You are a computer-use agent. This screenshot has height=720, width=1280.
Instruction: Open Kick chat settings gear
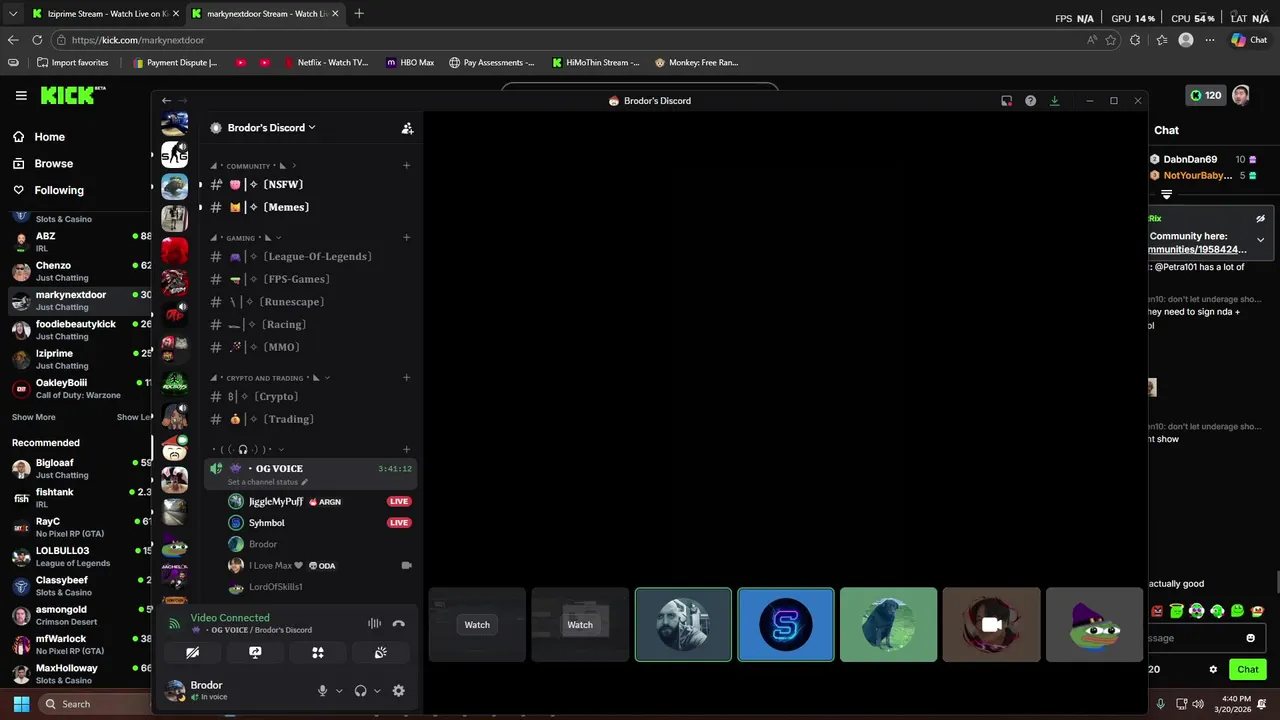coord(1213,670)
